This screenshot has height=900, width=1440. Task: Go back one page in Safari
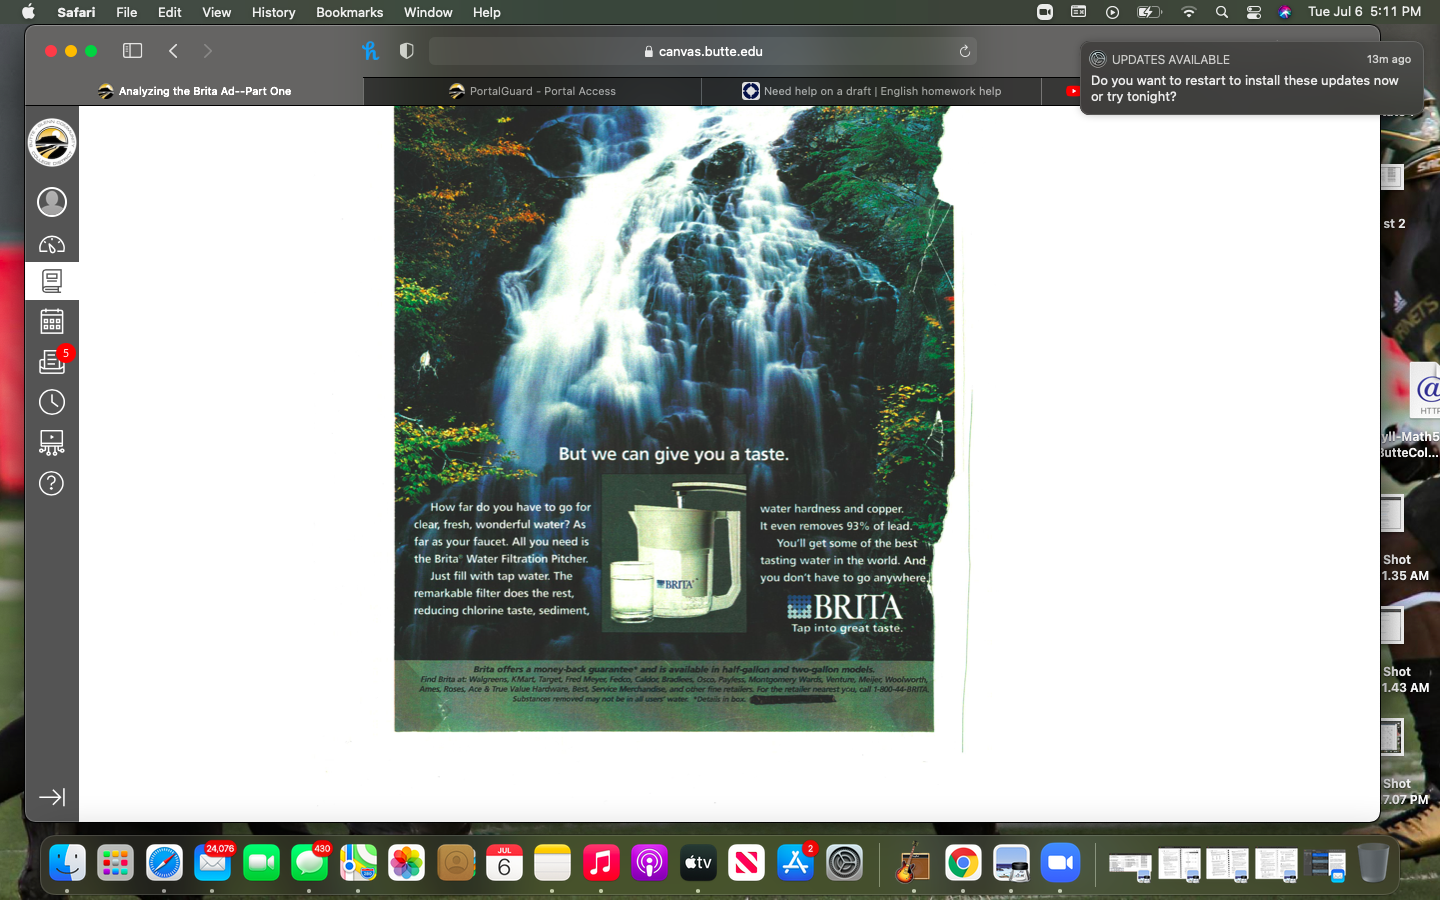pos(173,51)
